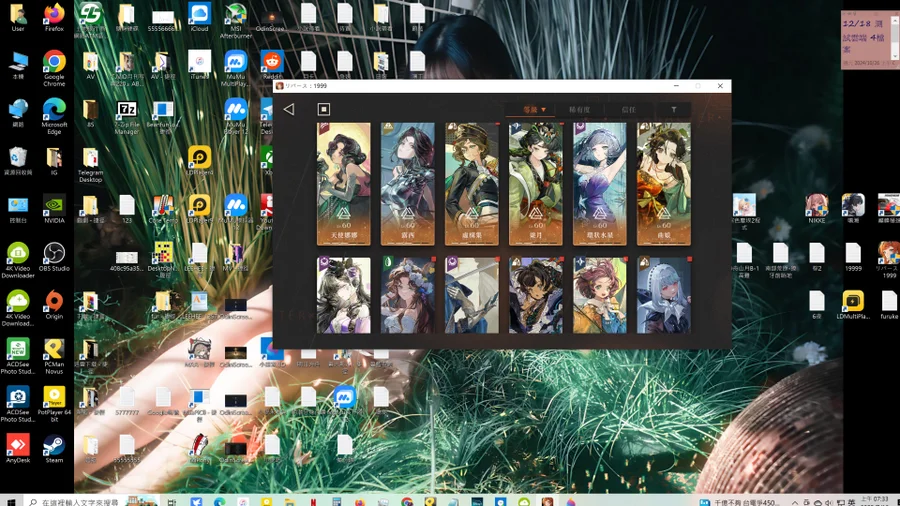Open the Windows Start button
Image resolution: width=900 pixels, height=506 pixels.
point(11,501)
